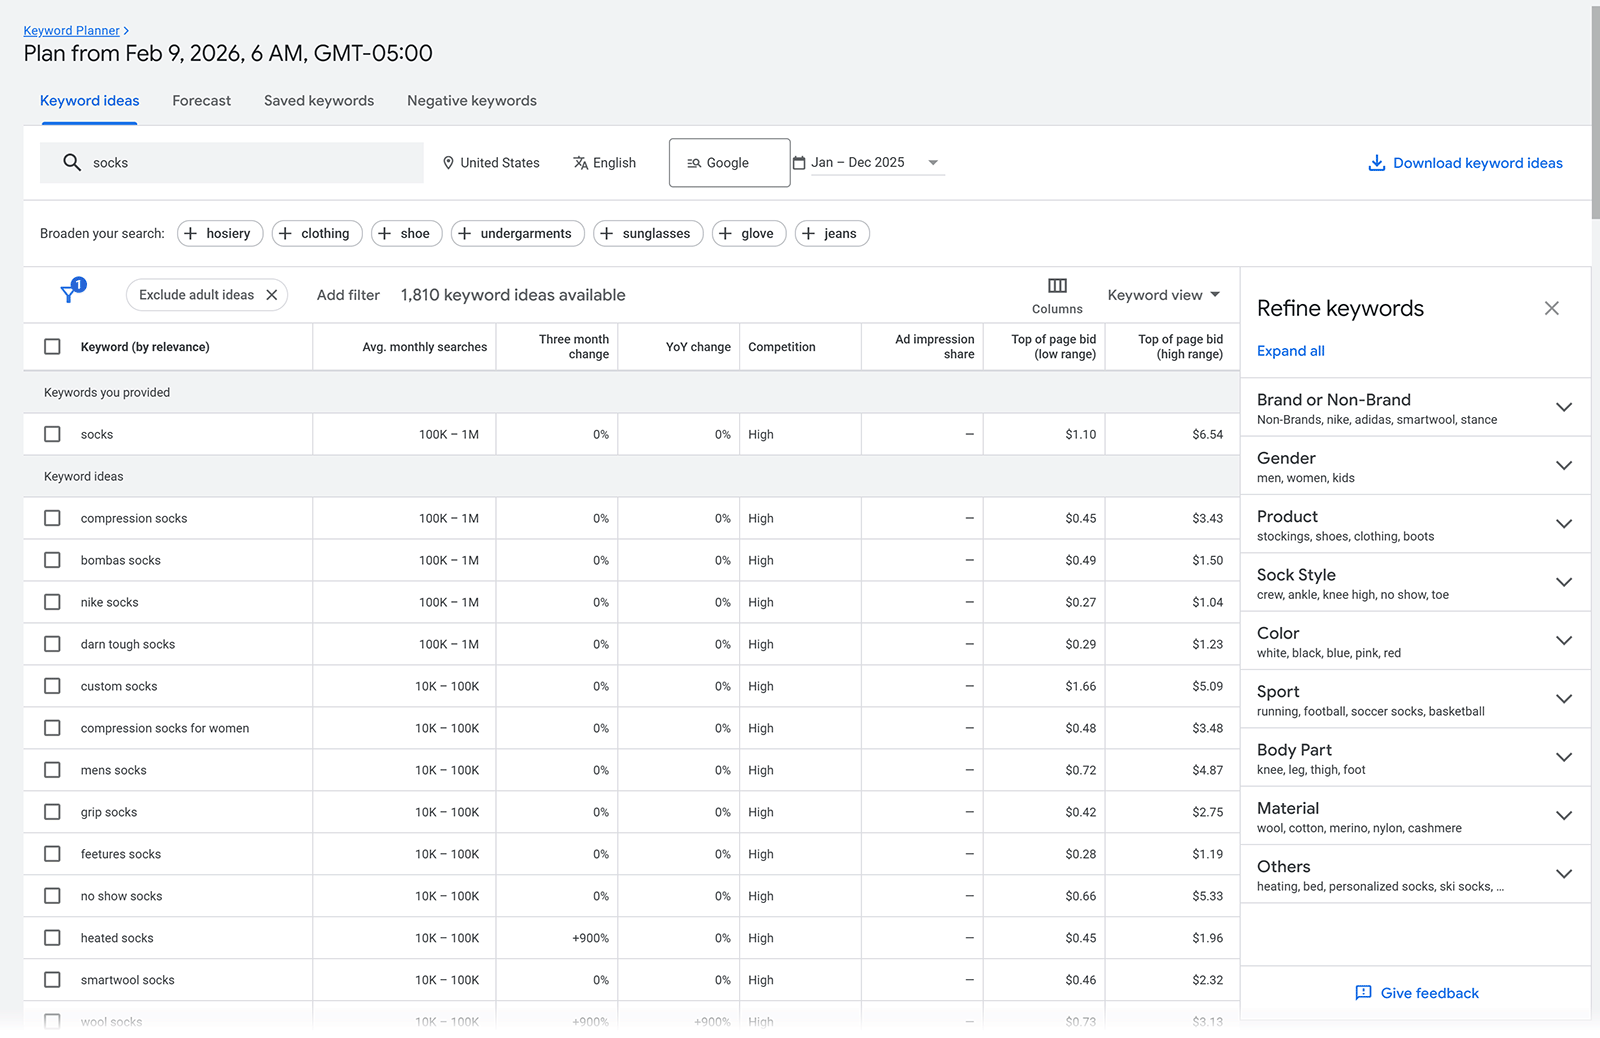
Task: Click the magnifying glass search icon
Action: point(71,162)
